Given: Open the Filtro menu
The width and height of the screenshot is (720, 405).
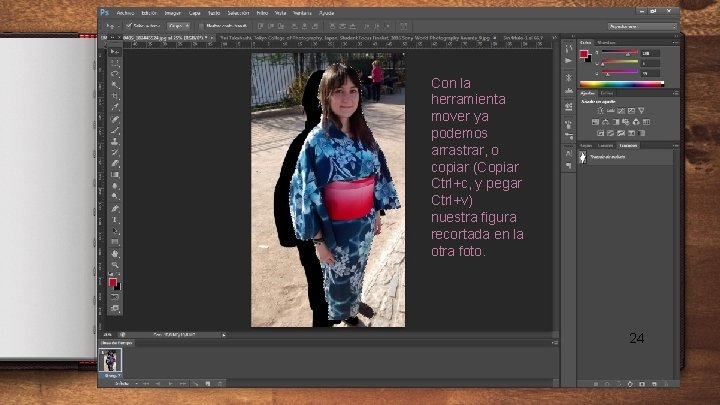Looking at the screenshot, I should [262, 13].
